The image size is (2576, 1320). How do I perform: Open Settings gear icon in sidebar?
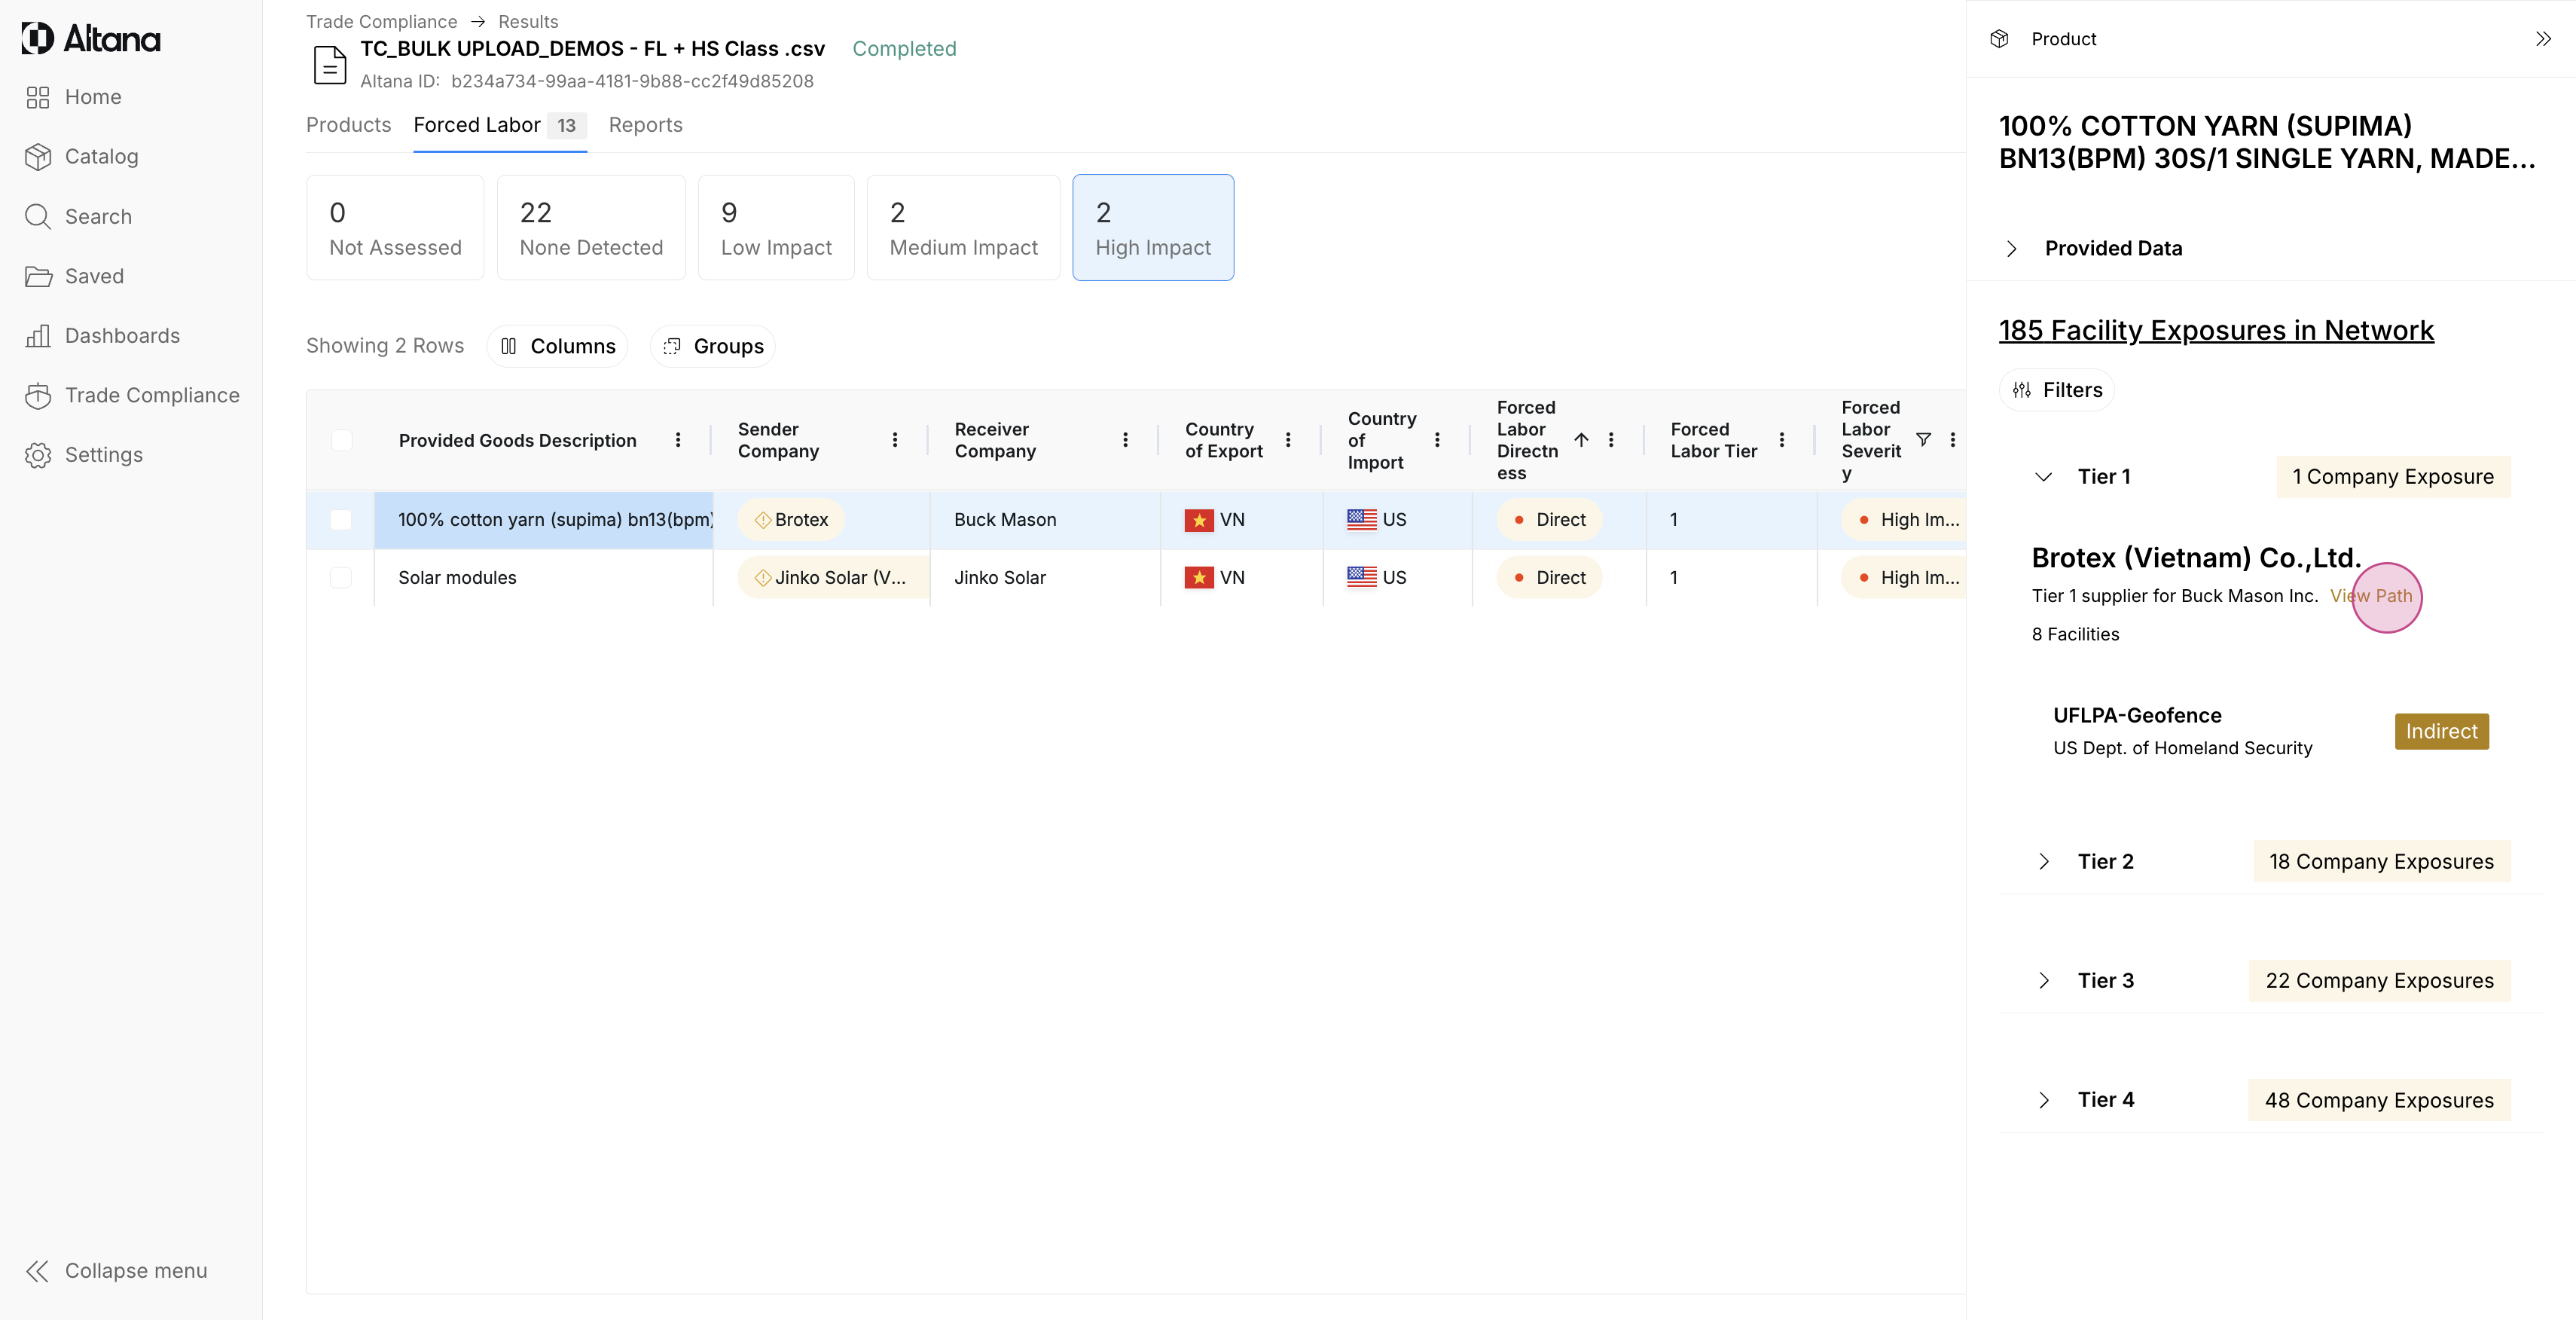(38, 455)
